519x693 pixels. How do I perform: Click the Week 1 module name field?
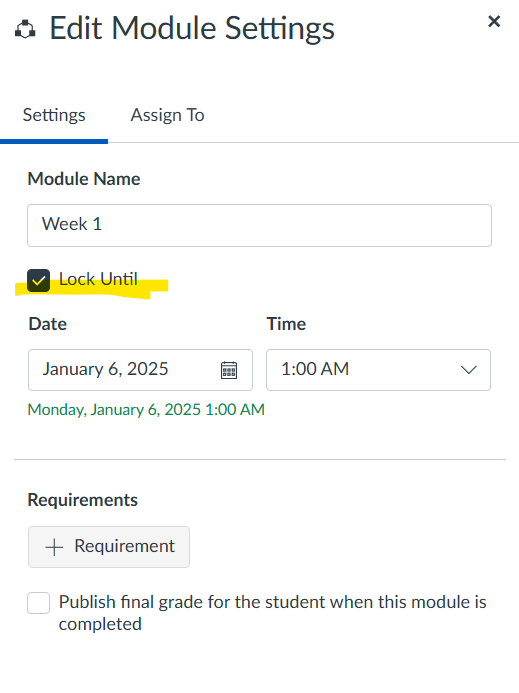click(x=259, y=225)
